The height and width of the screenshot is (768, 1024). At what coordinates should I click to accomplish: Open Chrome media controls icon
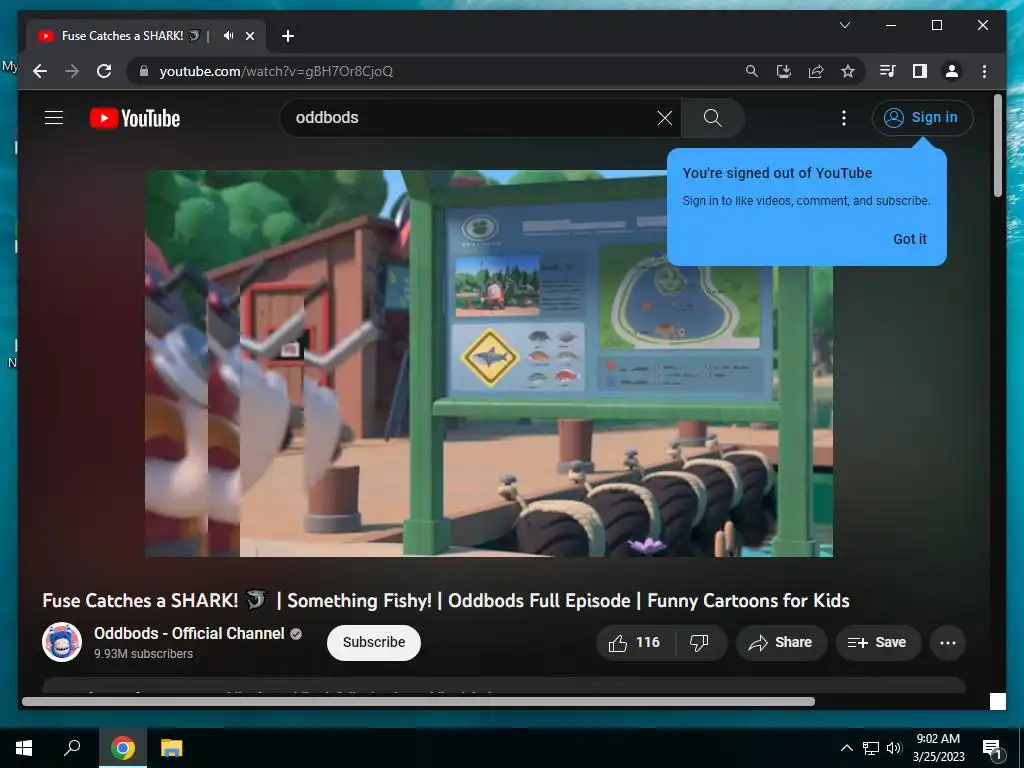click(888, 71)
